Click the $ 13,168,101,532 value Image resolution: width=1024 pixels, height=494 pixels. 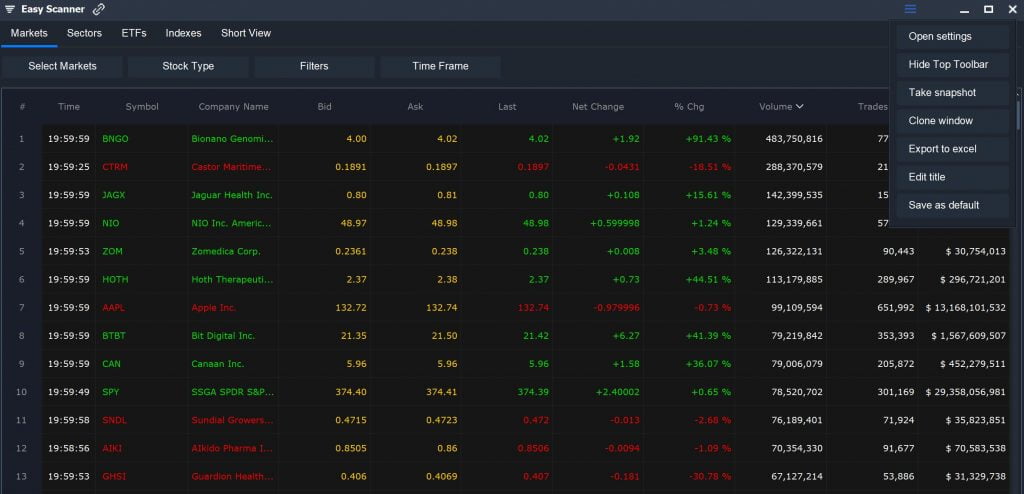click(965, 307)
